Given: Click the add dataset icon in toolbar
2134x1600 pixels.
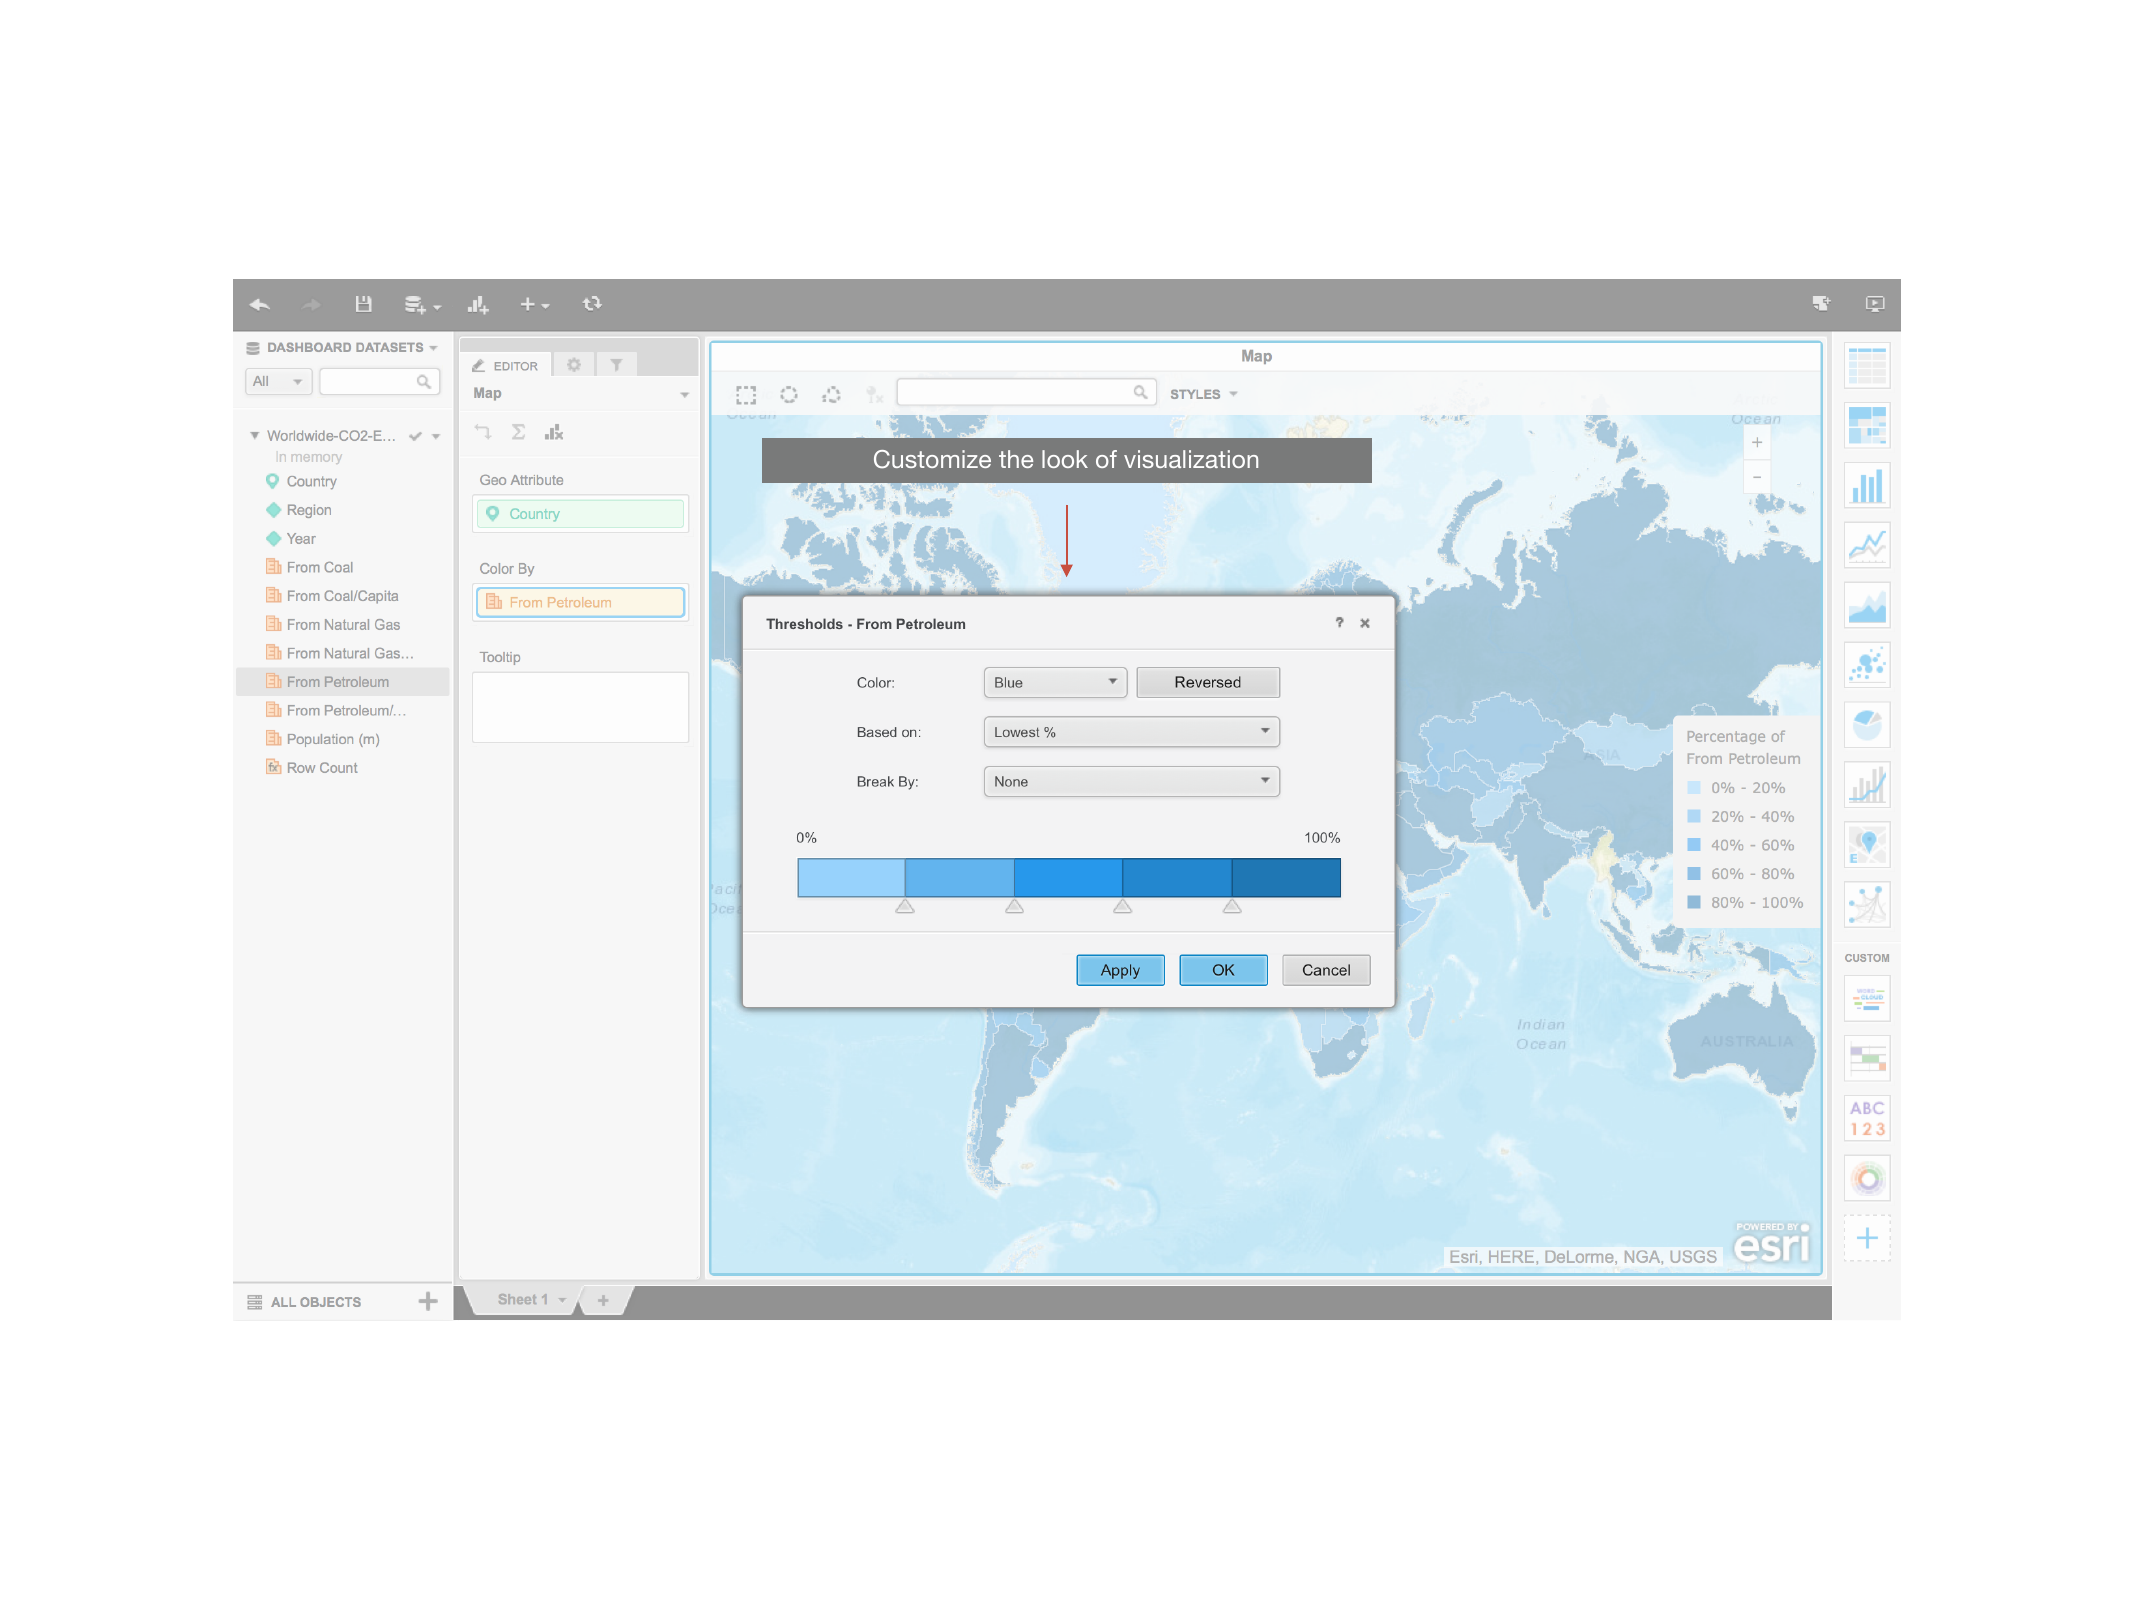Looking at the screenshot, I should click(x=422, y=305).
